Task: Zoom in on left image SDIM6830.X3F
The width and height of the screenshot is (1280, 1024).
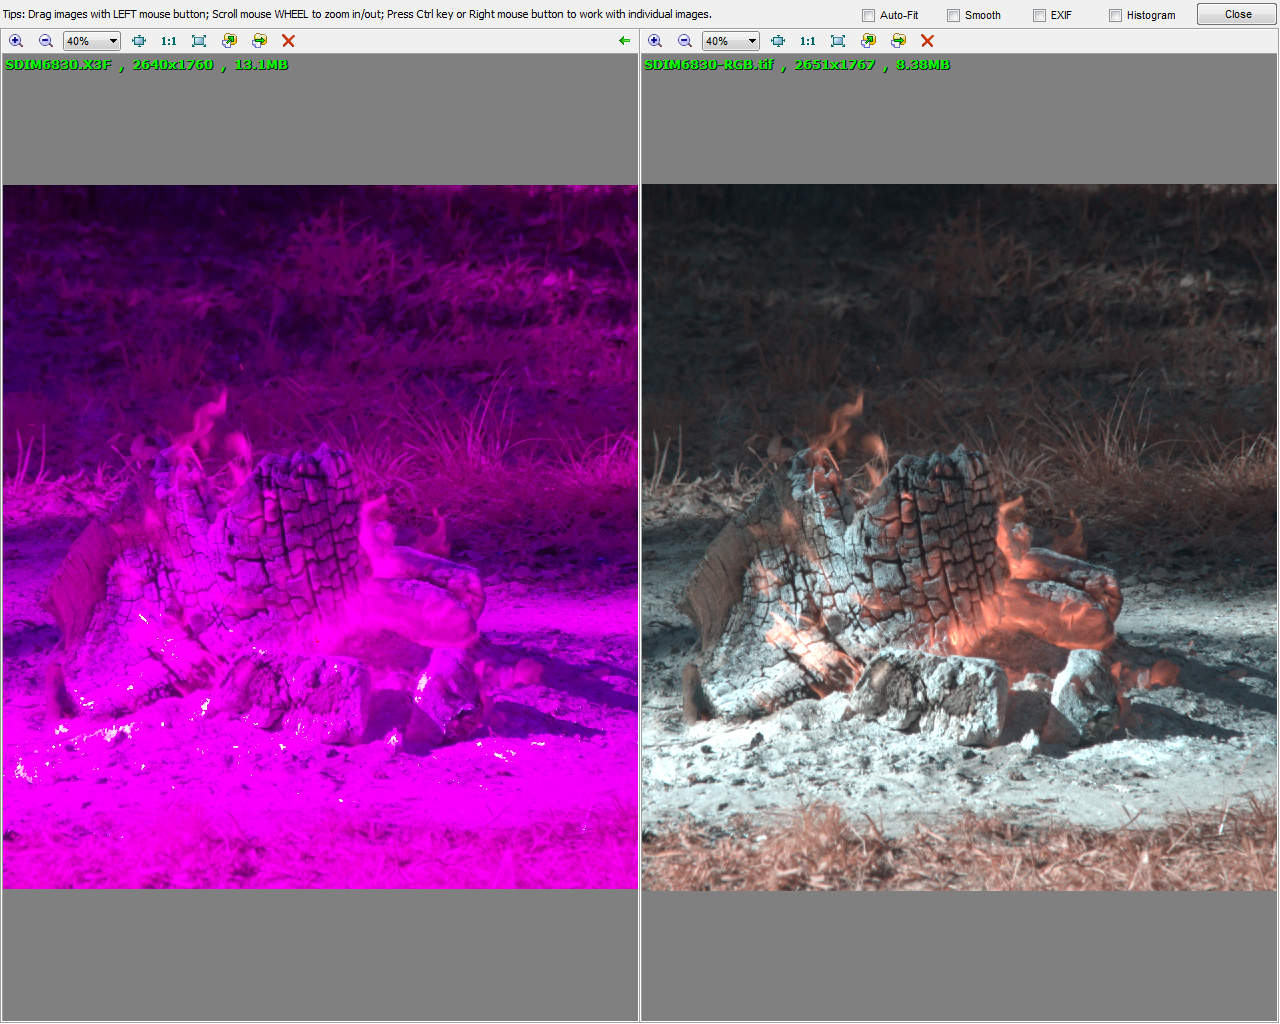Action: (x=16, y=41)
